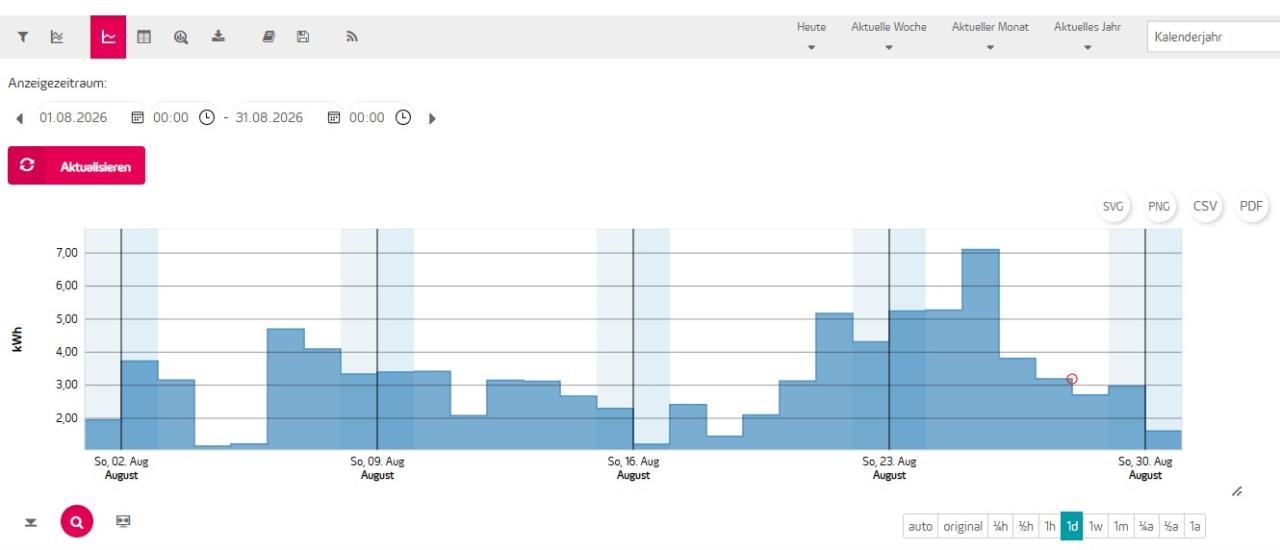The image size is (1280, 550).
Task: Click the download icon in the toolbar
Action: (218, 37)
